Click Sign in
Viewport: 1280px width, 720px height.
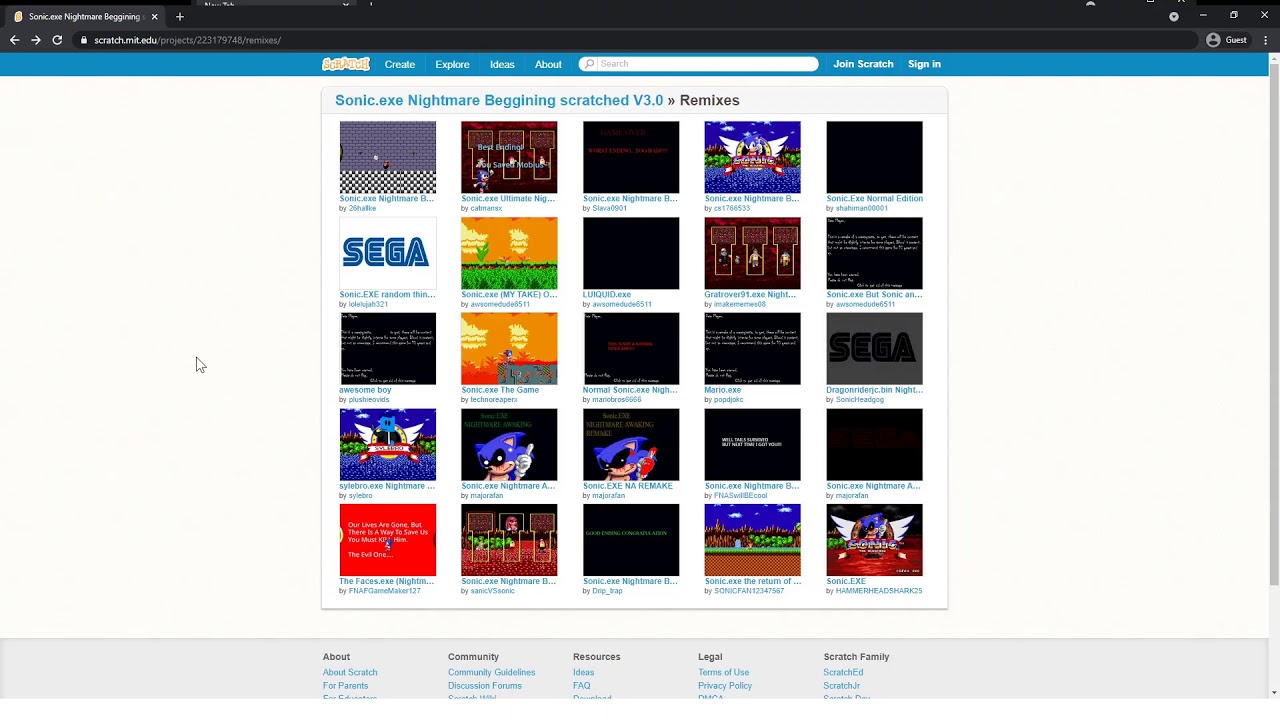(x=924, y=64)
